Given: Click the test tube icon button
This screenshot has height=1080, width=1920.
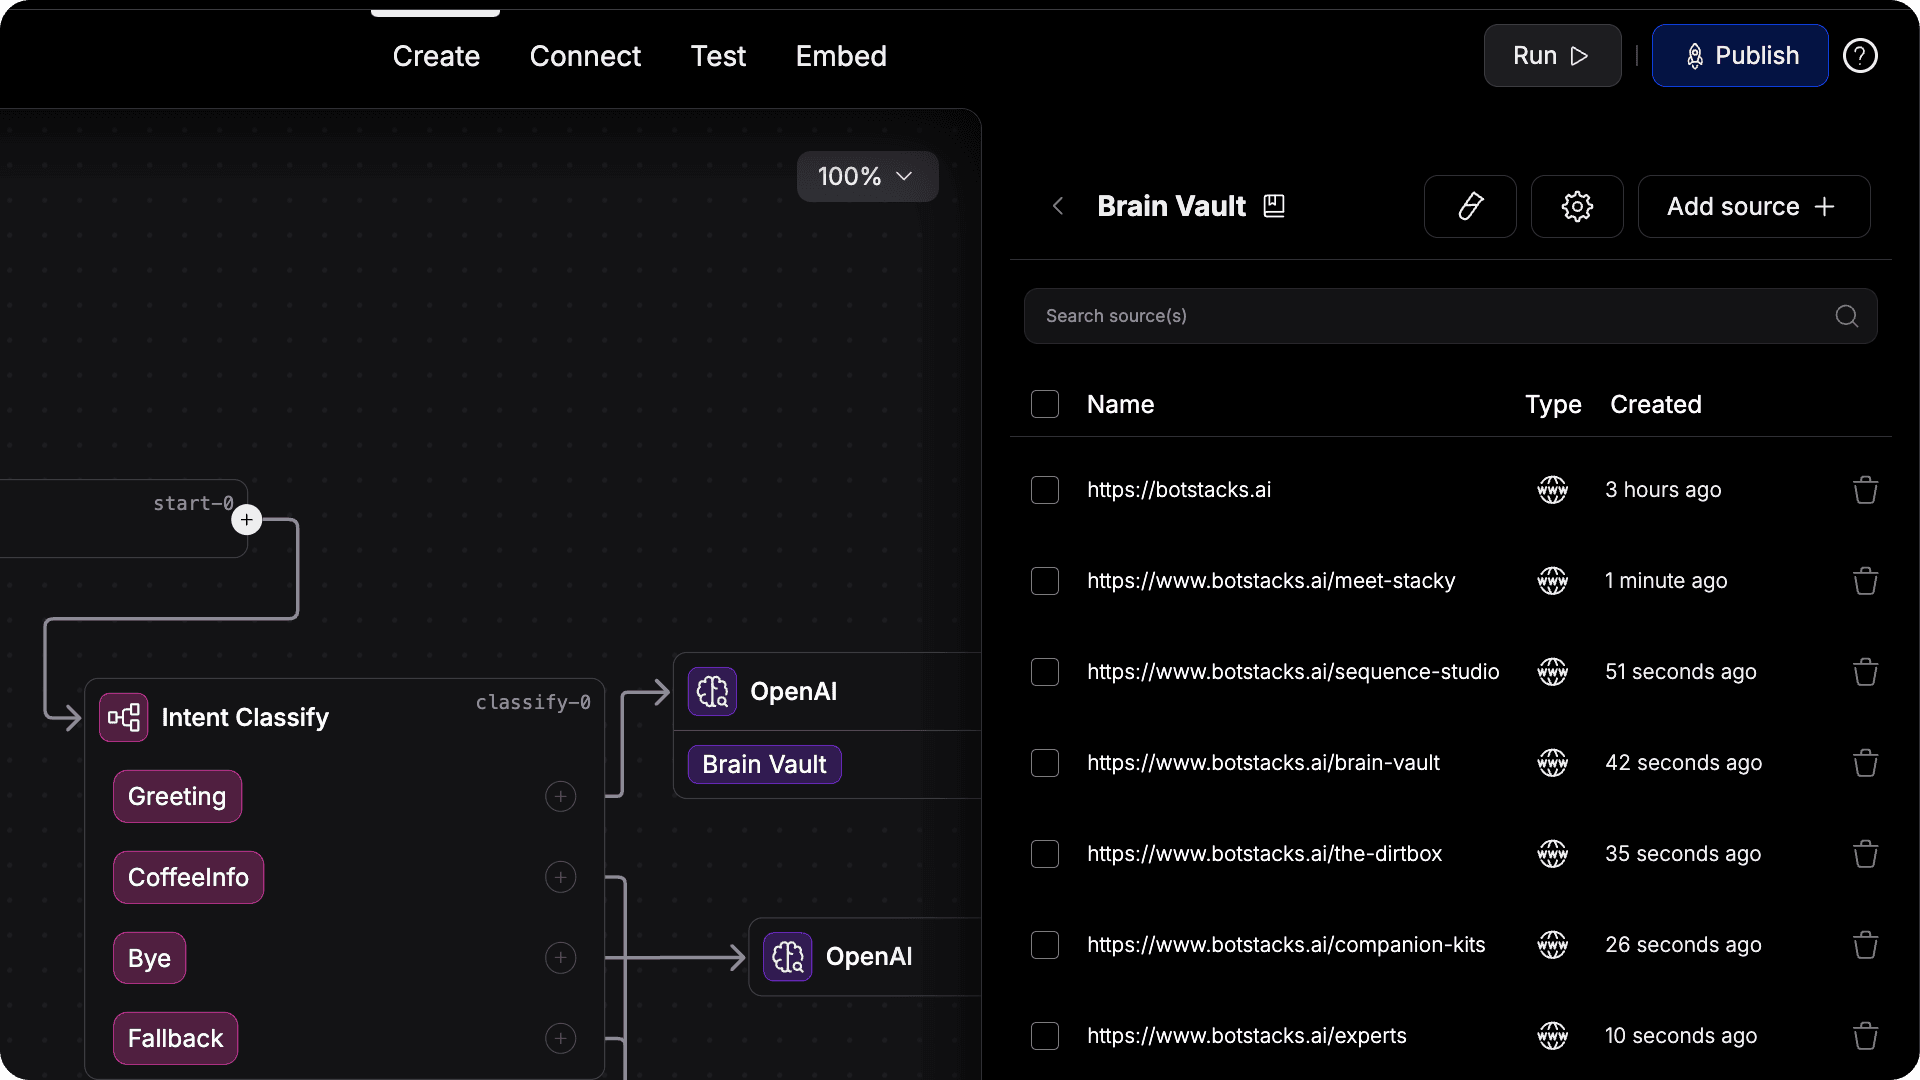Looking at the screenshot, I should click(1470, 207).
